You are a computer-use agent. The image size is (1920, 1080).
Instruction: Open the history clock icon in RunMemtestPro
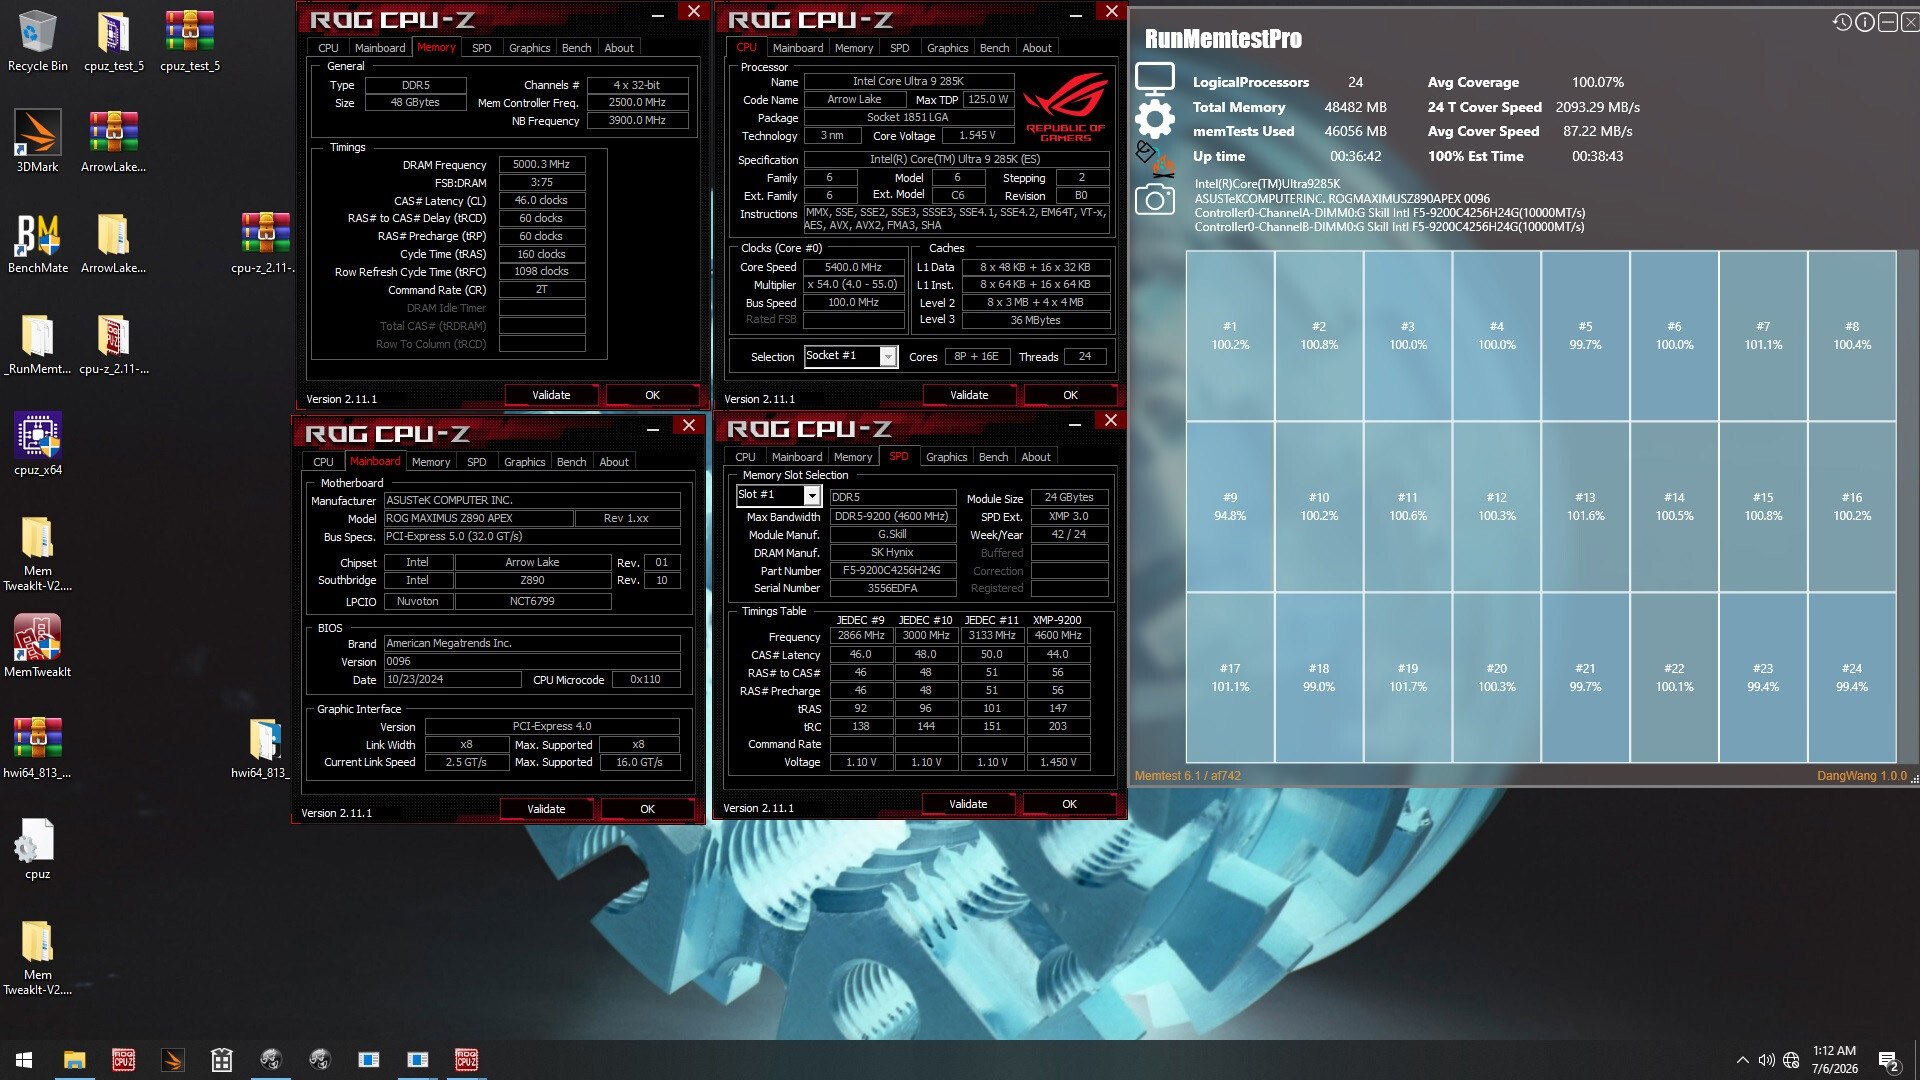(x=1841, y=22)
